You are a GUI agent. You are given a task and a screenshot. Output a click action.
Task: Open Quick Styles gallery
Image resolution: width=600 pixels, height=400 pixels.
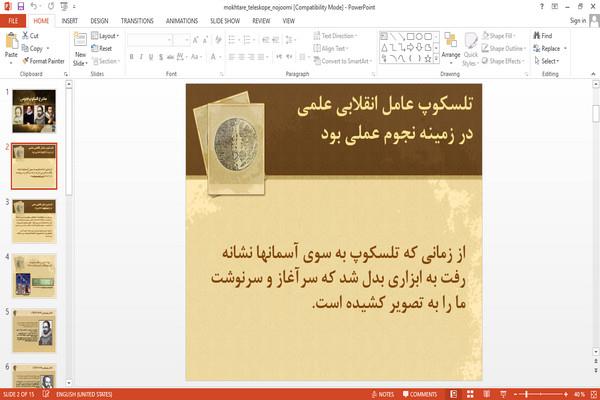coord(470,50)
